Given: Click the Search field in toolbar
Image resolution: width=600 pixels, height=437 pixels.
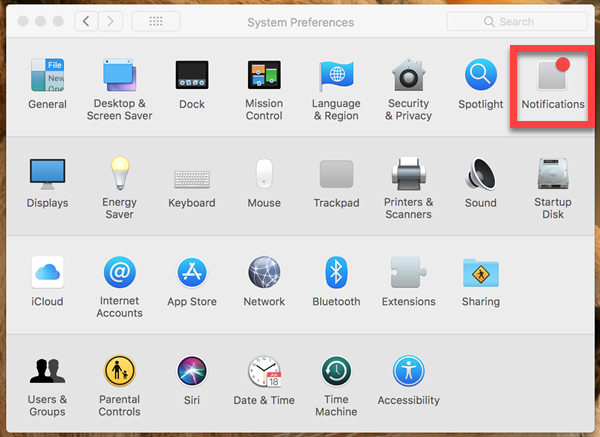Looking at the screenshot, I should point(517,21).
